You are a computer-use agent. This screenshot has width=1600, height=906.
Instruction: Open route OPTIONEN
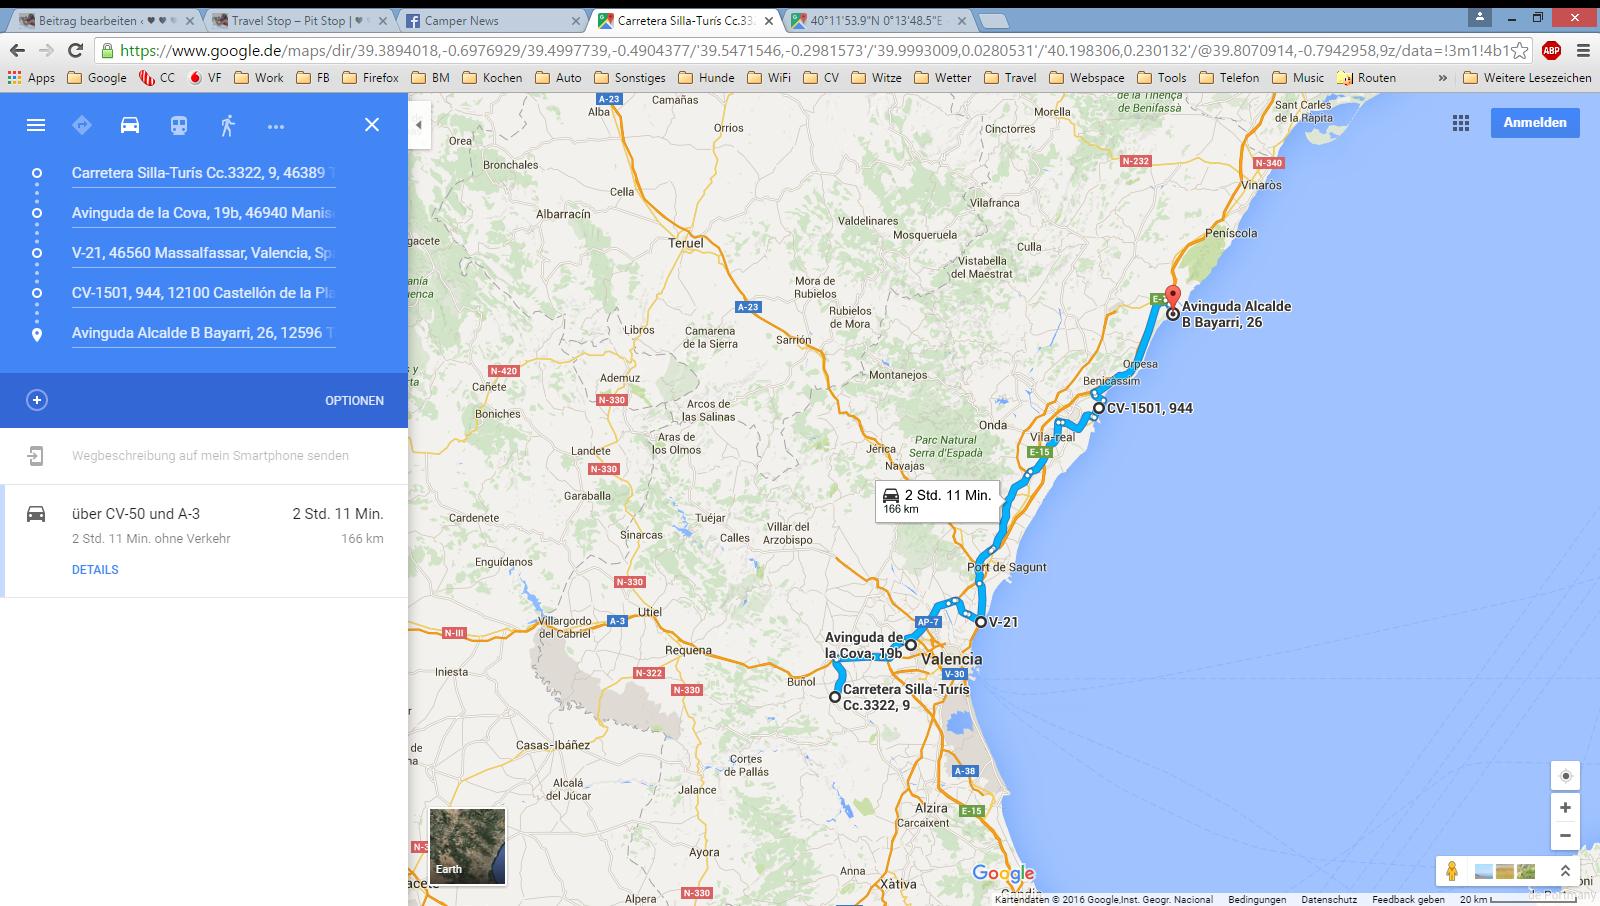point(354,401)
